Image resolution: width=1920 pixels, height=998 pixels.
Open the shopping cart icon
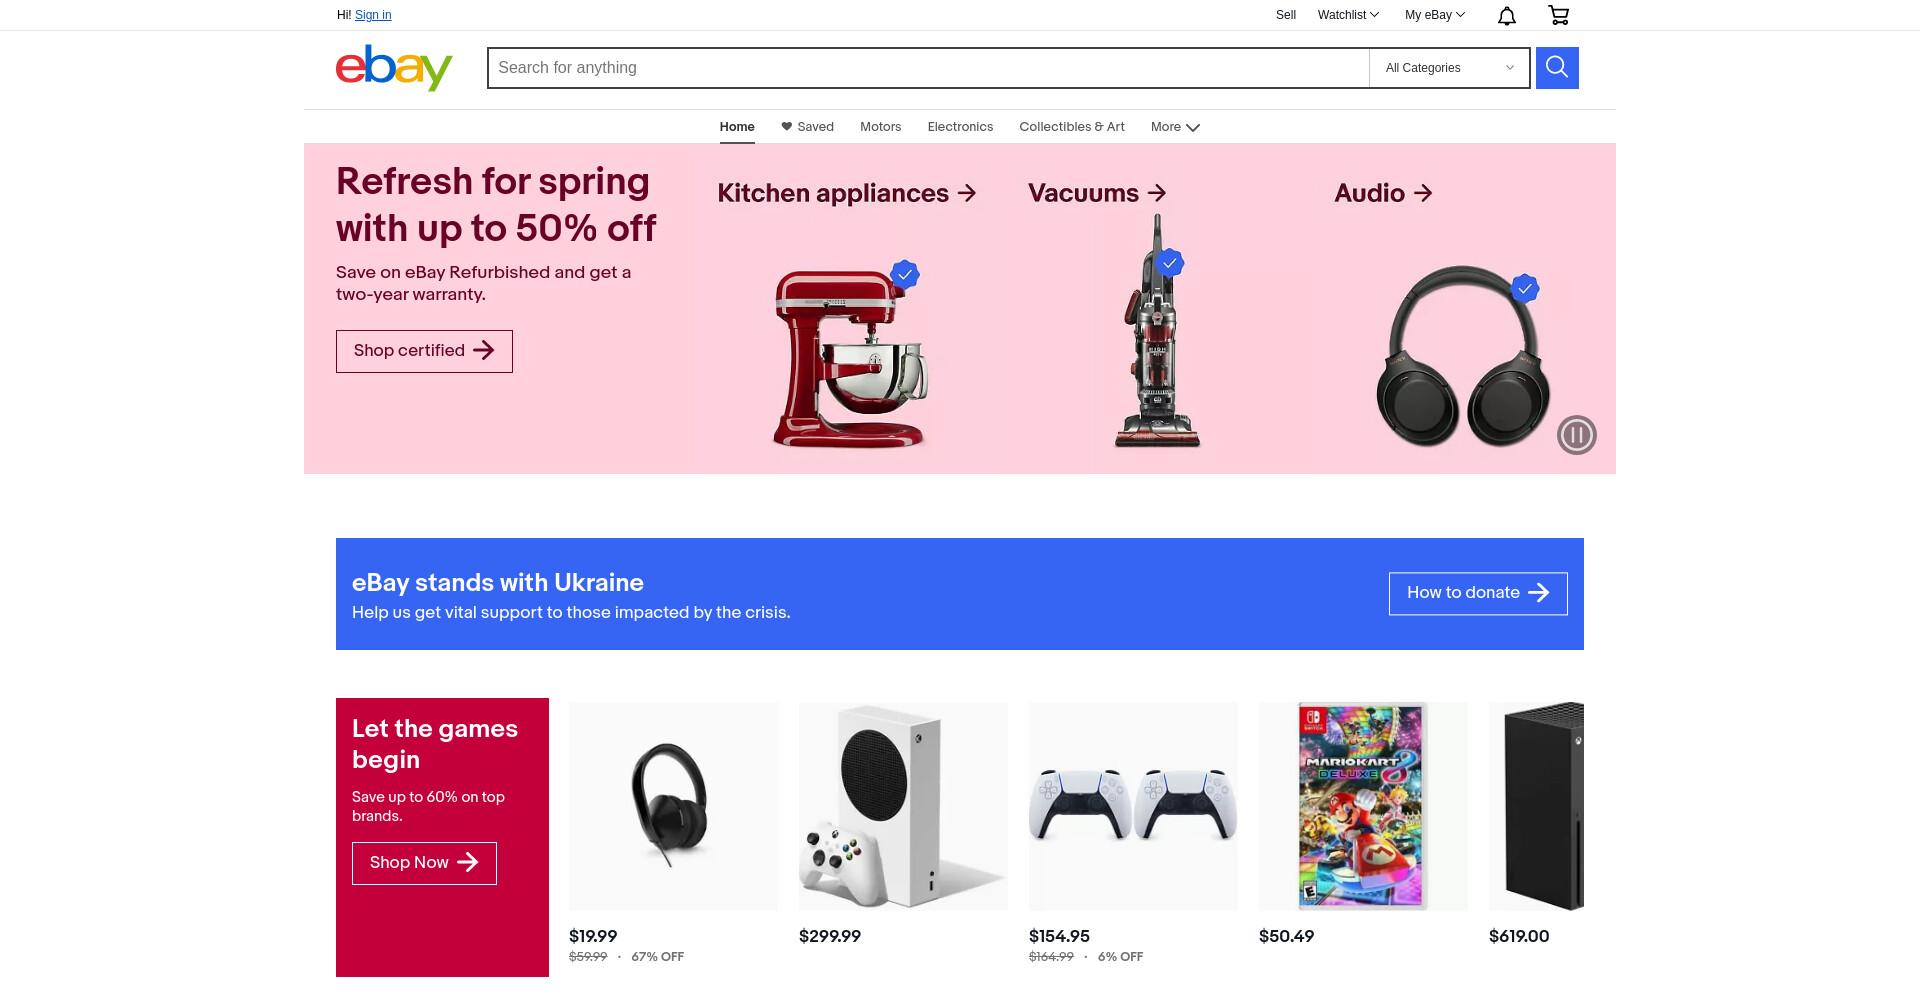(x=1558, y=15)
